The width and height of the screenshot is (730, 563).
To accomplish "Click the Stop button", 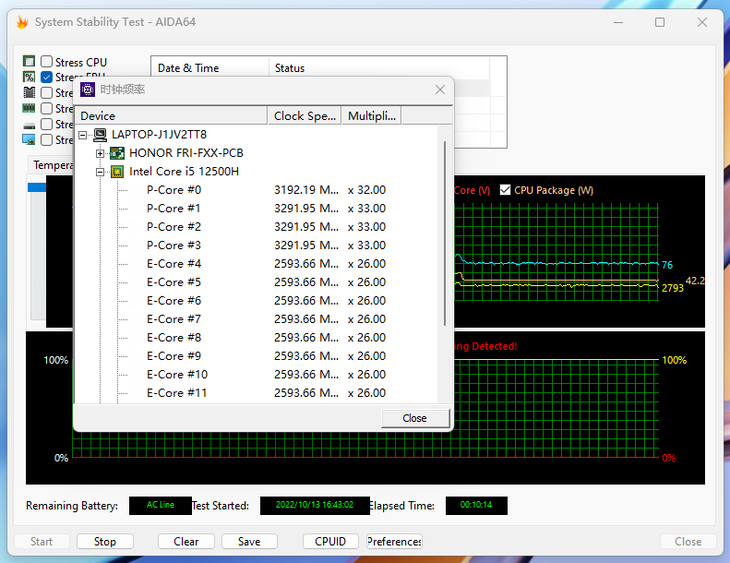I will (x=105, y=542).
